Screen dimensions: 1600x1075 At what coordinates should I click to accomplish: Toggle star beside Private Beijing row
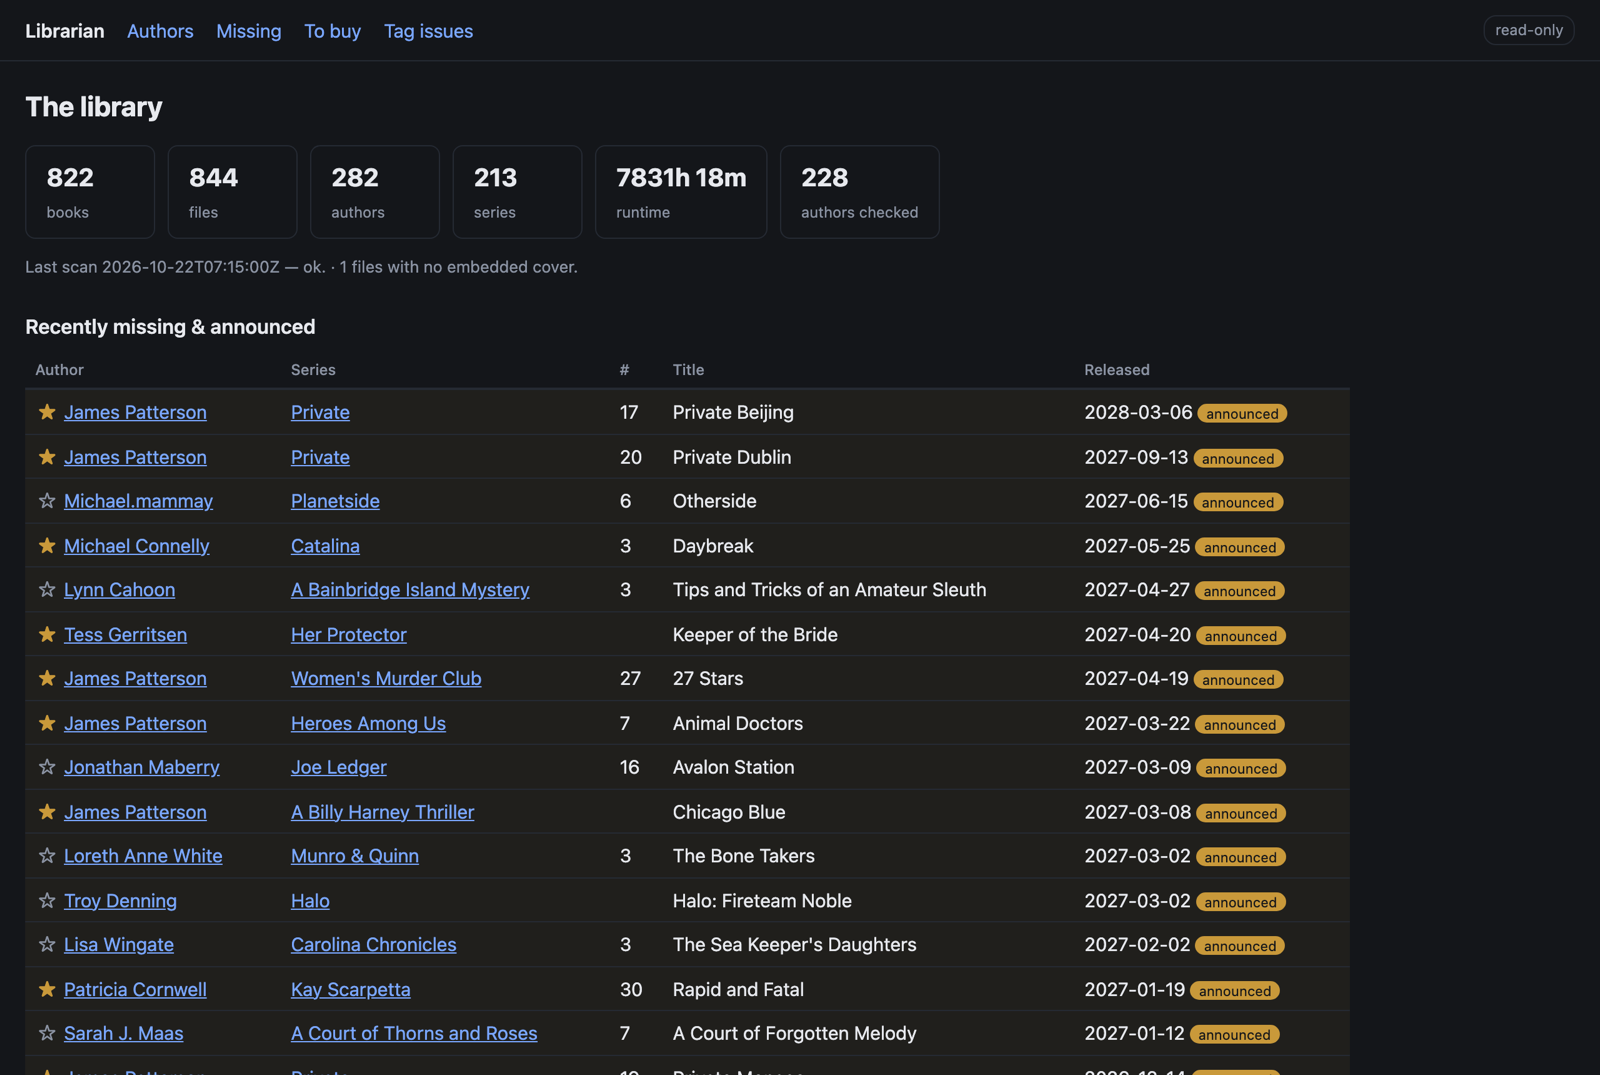[x=47, y=412]
